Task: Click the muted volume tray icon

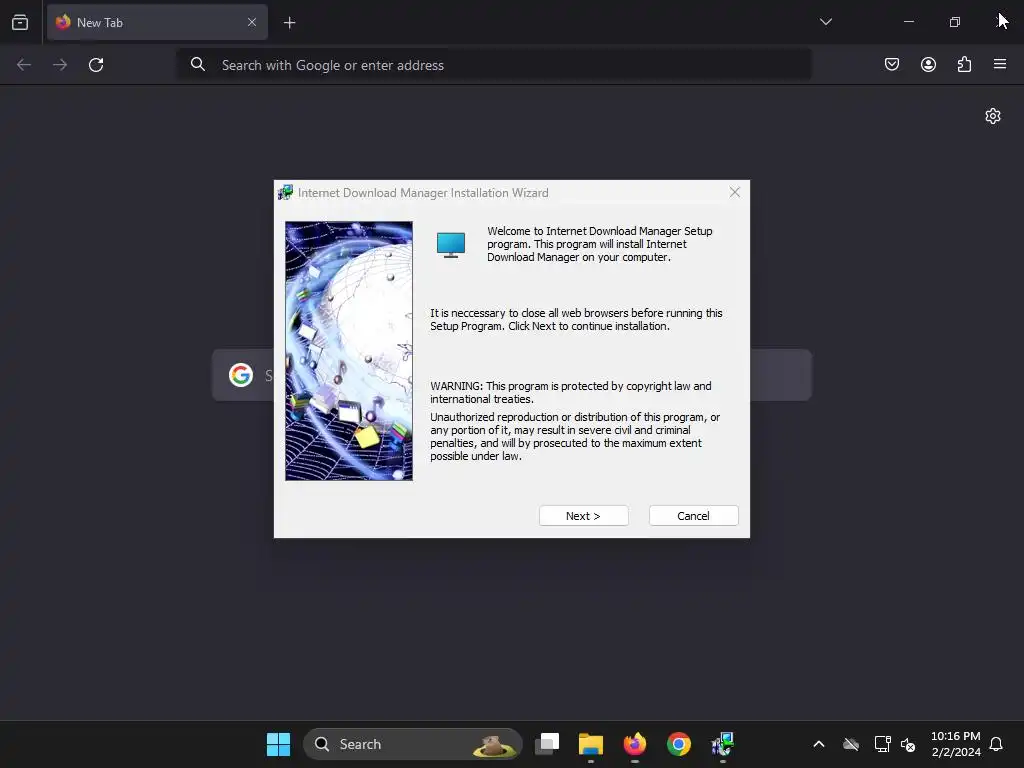Action: point(908,744)
